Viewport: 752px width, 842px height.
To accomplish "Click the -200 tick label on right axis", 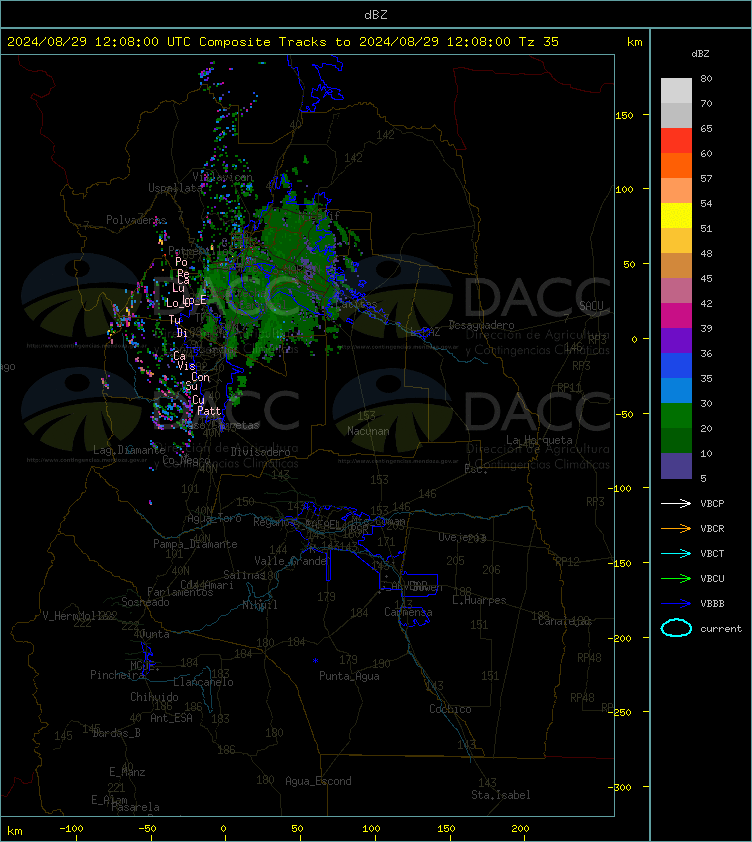I will tap(619, 638).
